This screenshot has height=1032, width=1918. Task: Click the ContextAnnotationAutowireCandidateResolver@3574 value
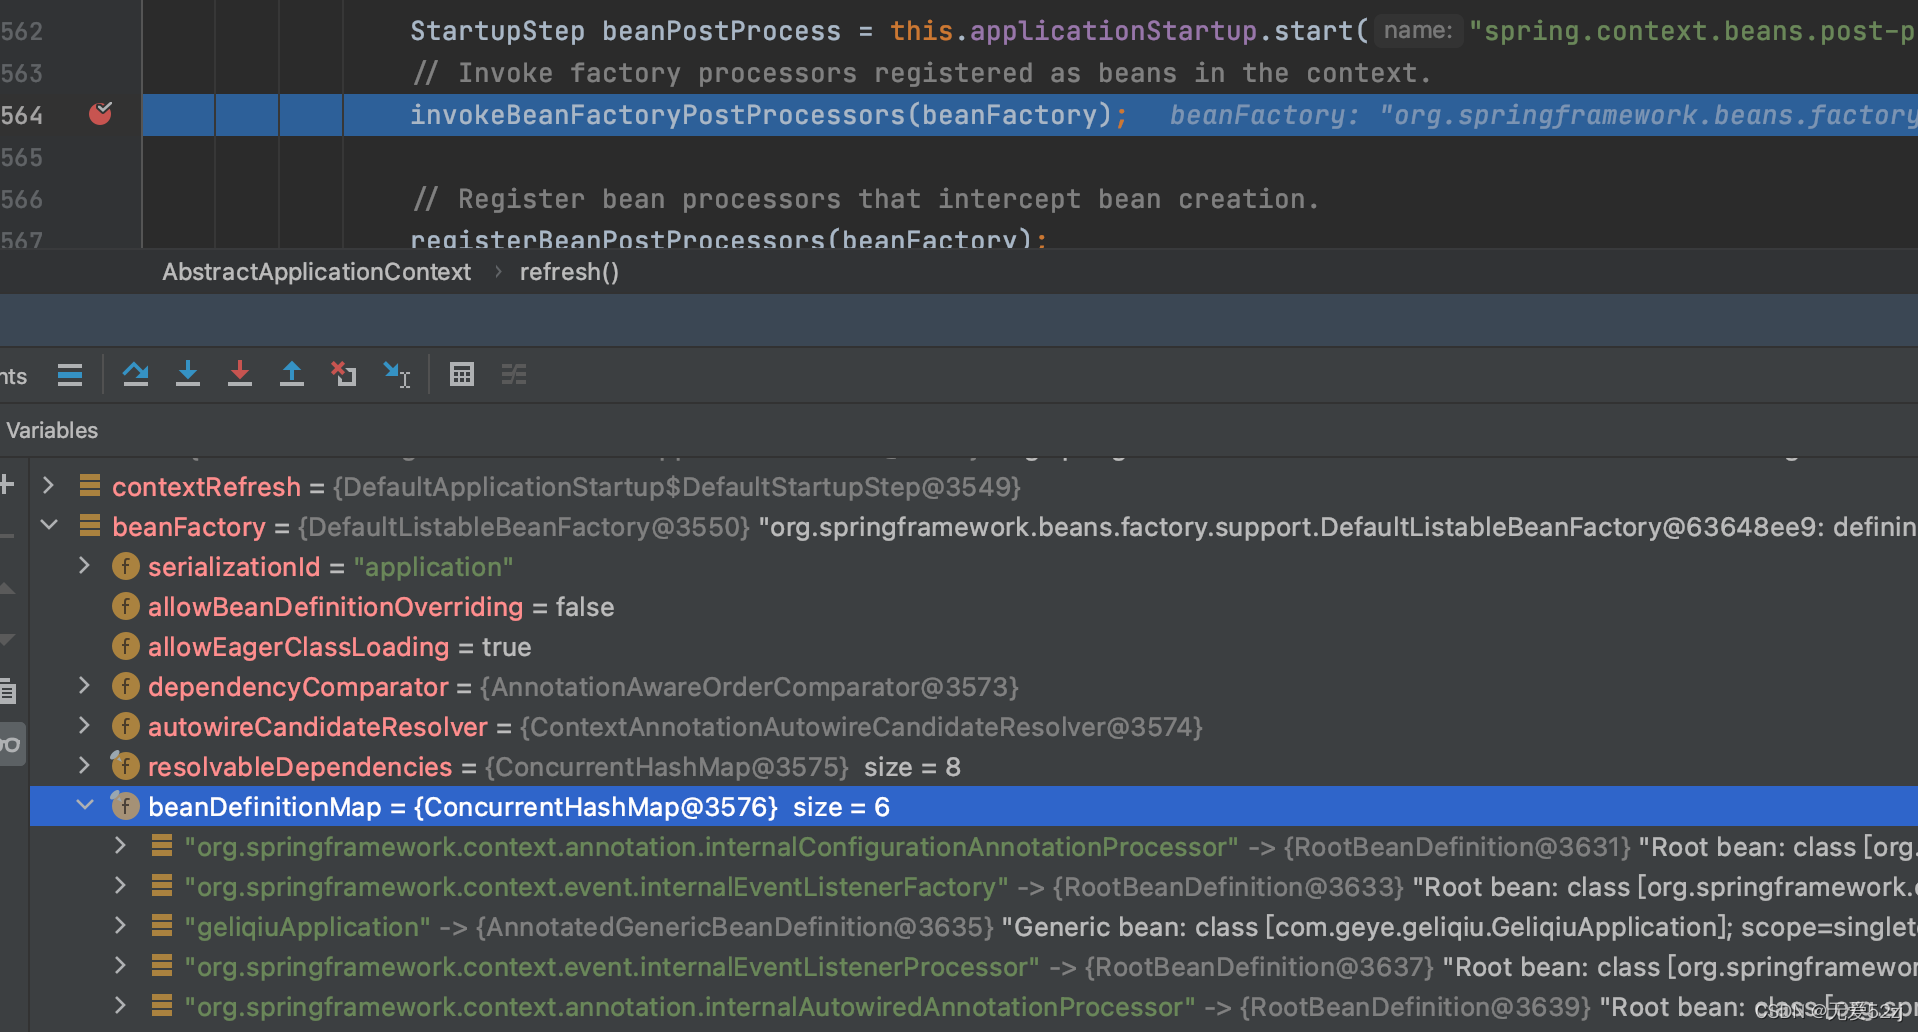tap(861, 727)
